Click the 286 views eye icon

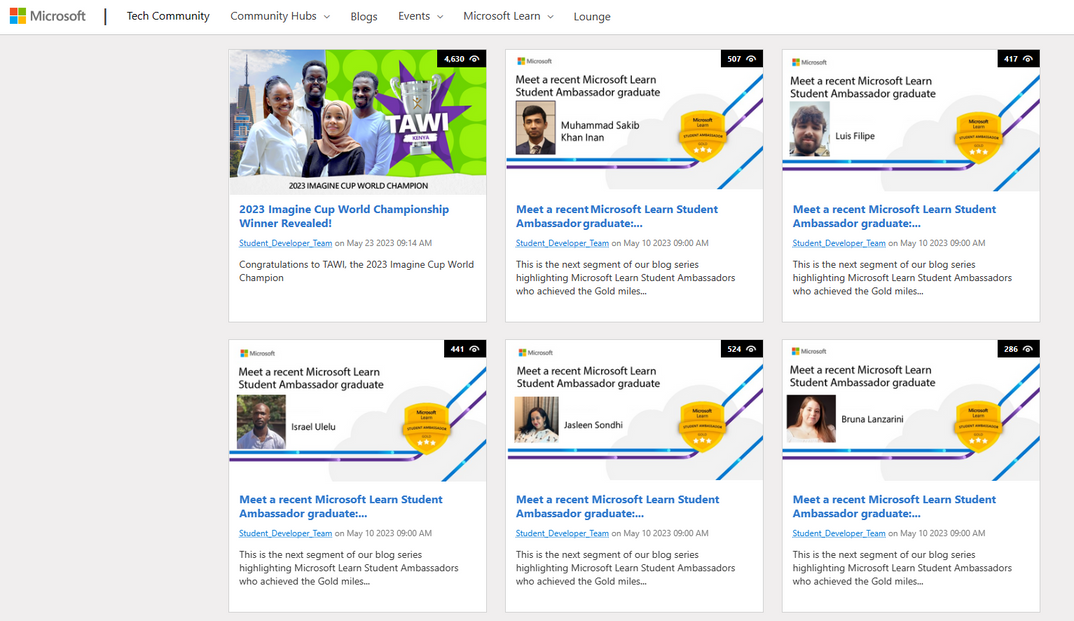[1028, 349]
